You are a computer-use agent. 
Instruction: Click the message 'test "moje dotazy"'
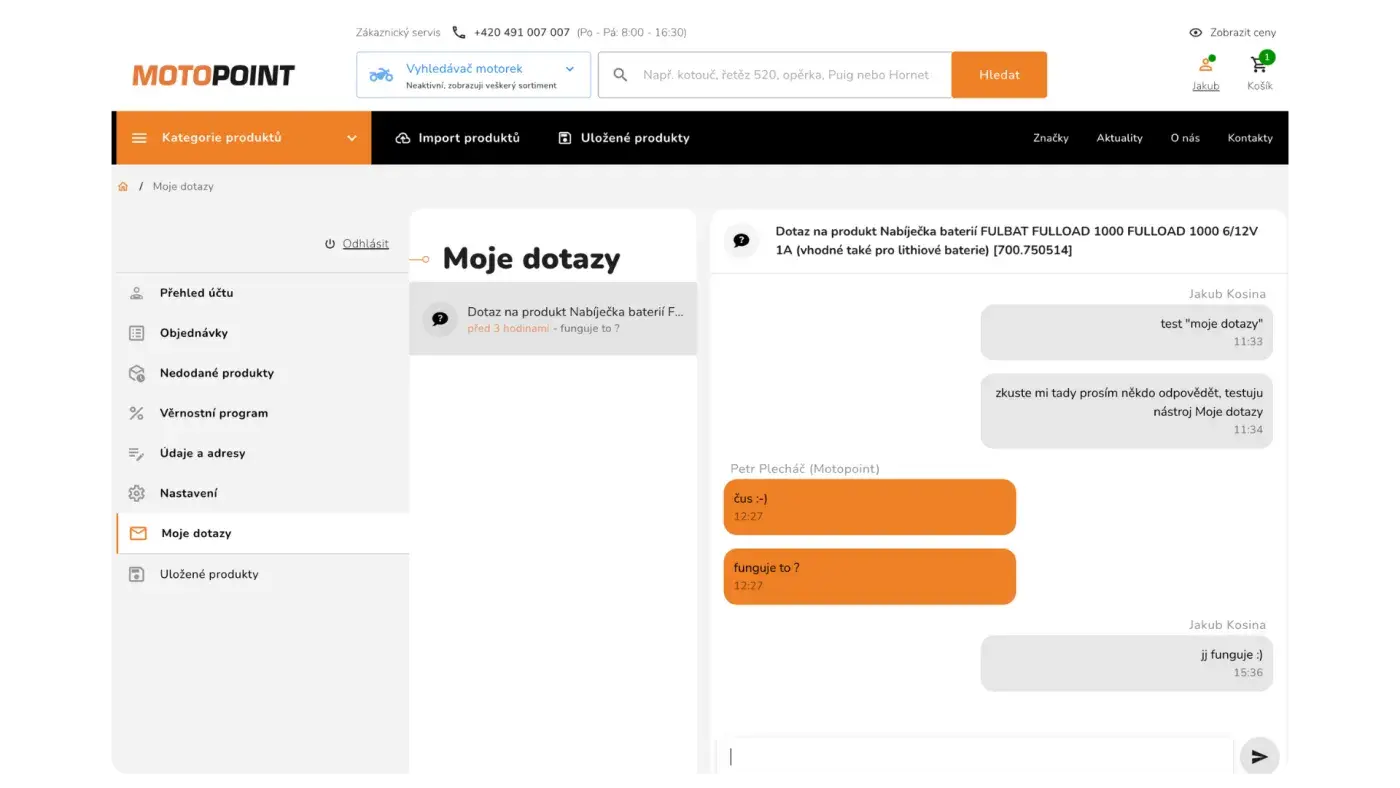(1127, 332)
